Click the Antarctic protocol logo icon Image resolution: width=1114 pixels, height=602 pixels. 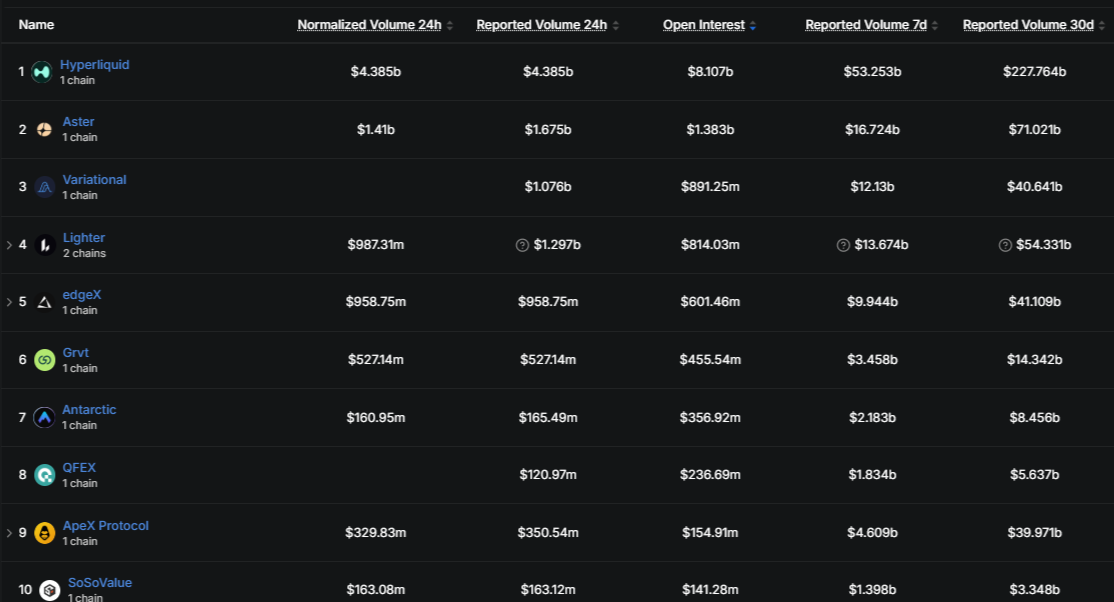point(44,417)
